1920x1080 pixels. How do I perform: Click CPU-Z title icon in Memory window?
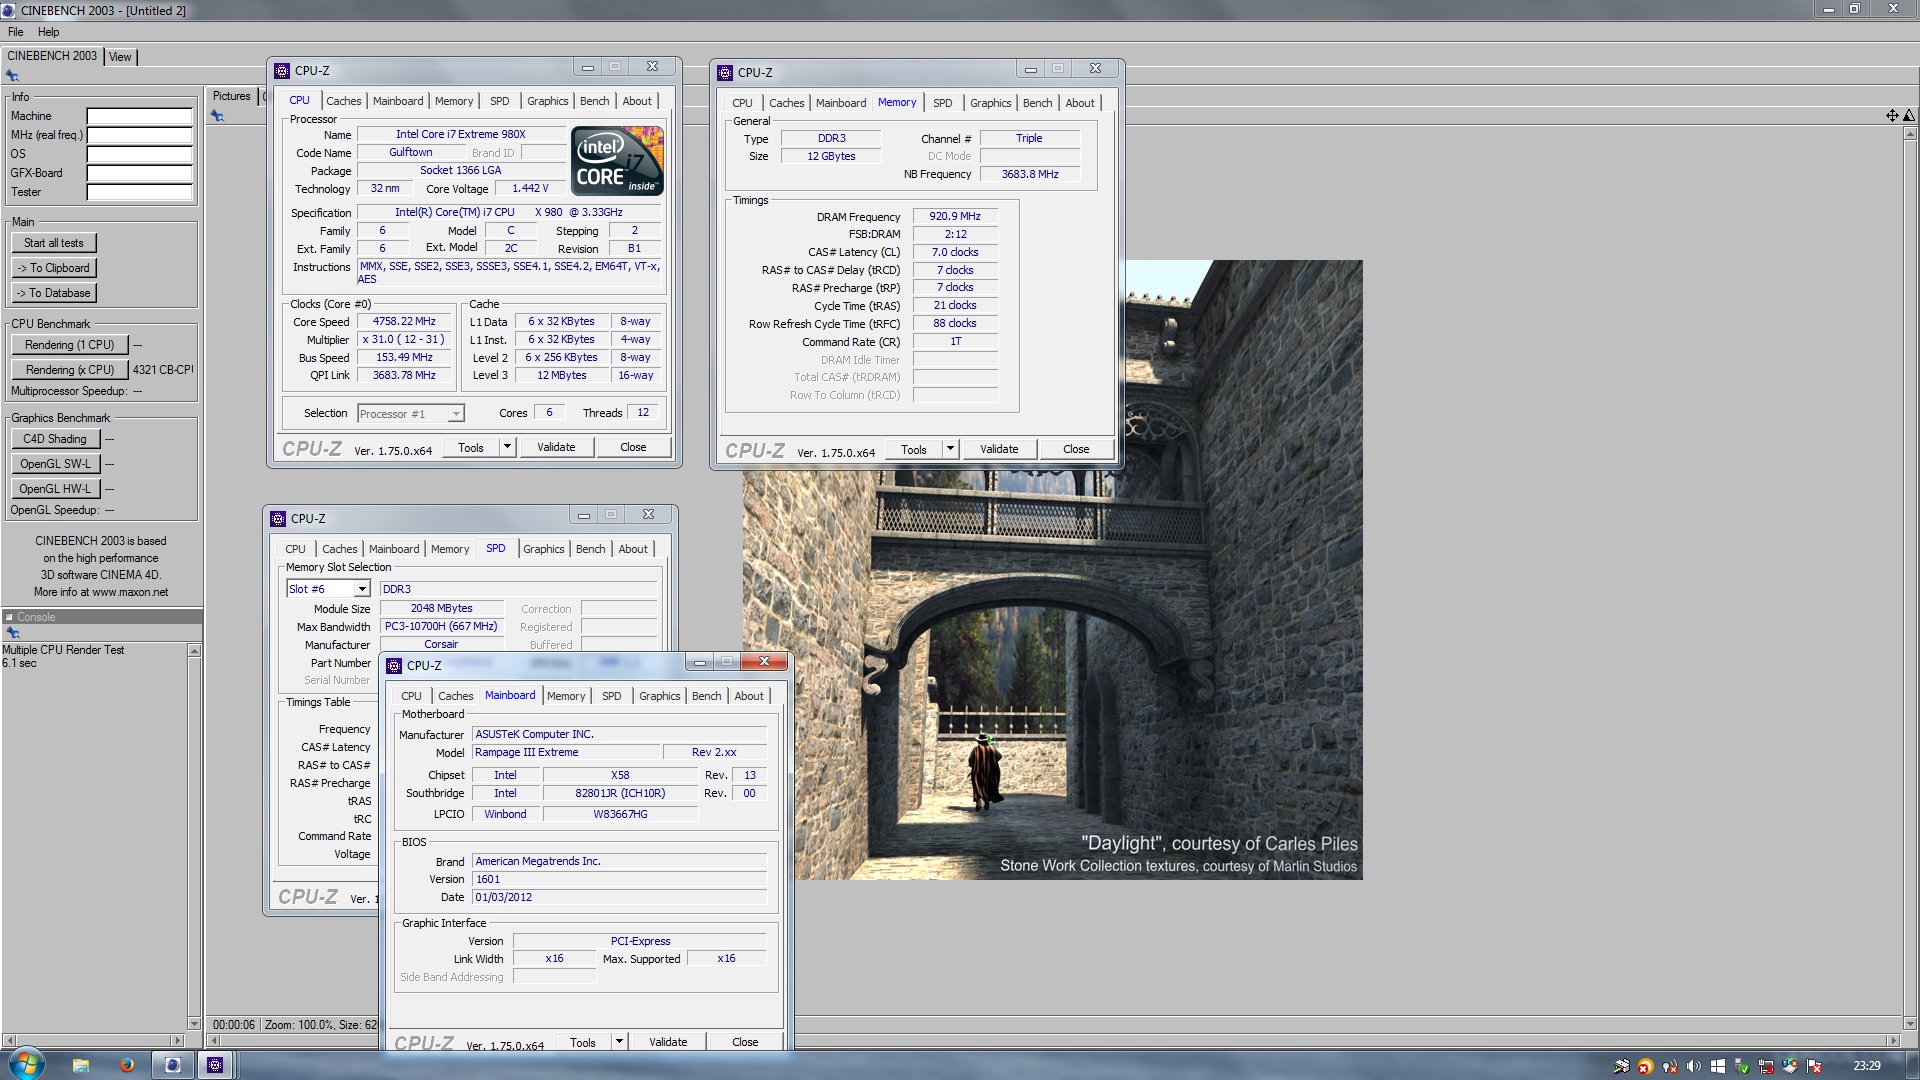pos(725,73)
